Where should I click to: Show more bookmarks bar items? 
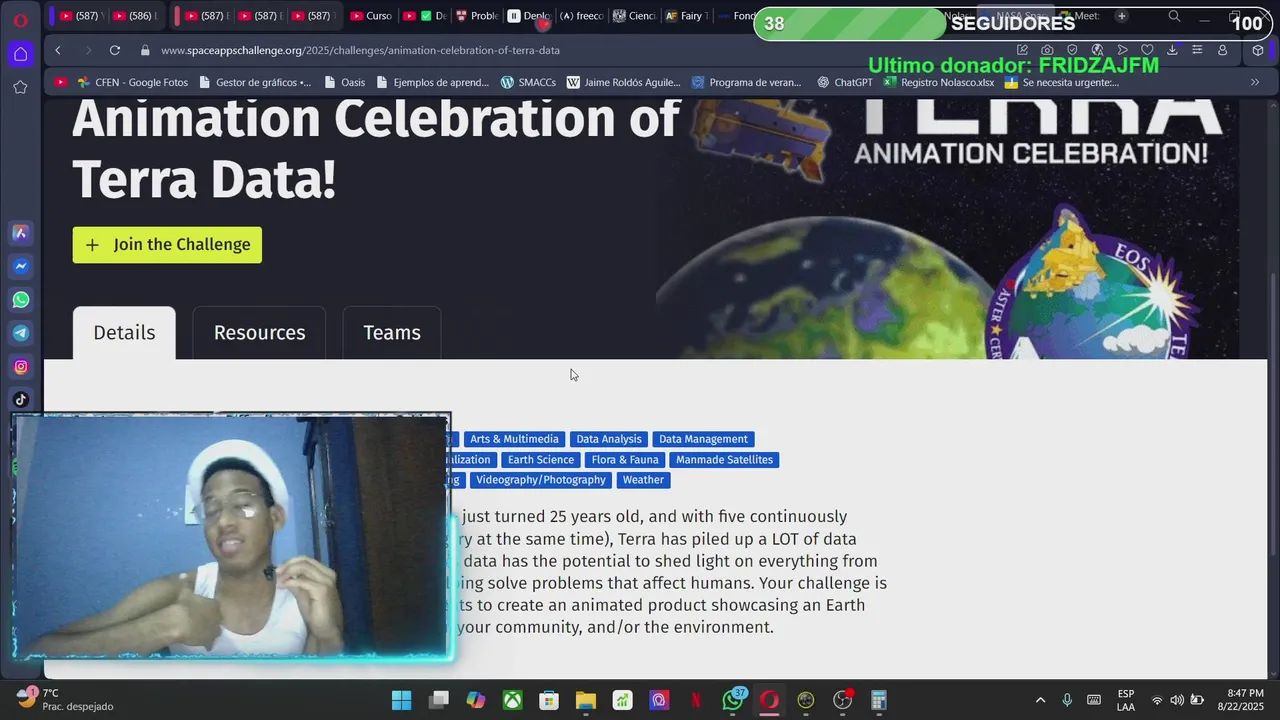(x=1255, y=82)
